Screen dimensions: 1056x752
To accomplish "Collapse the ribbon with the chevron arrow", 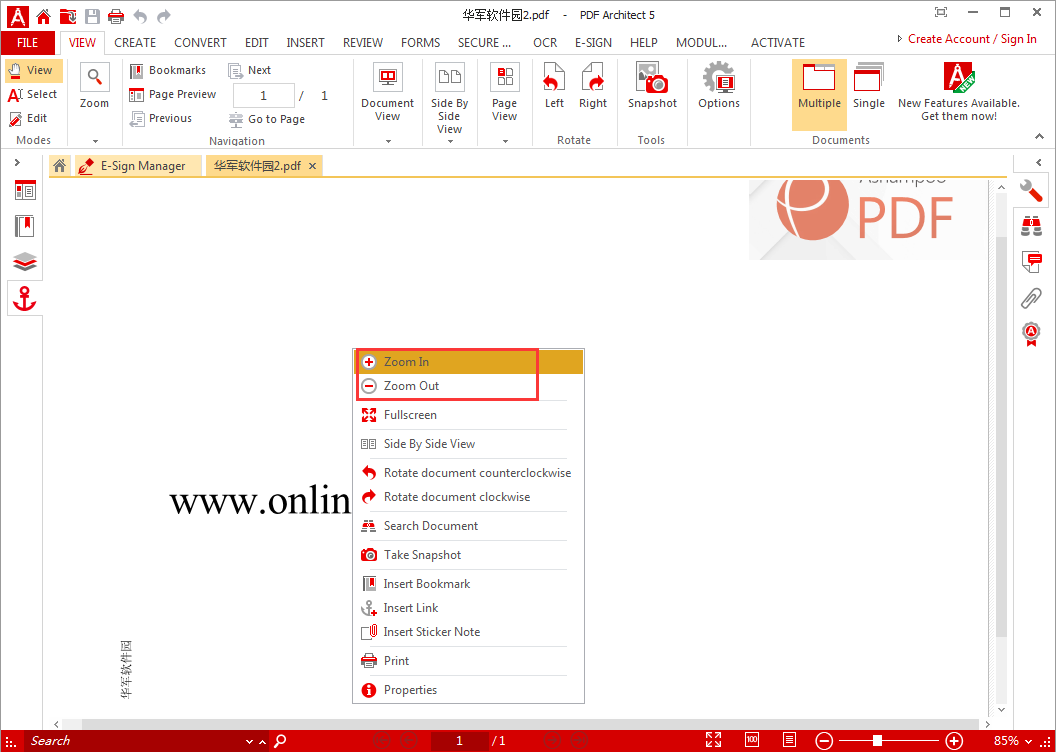I will (x=1039, y=137).
